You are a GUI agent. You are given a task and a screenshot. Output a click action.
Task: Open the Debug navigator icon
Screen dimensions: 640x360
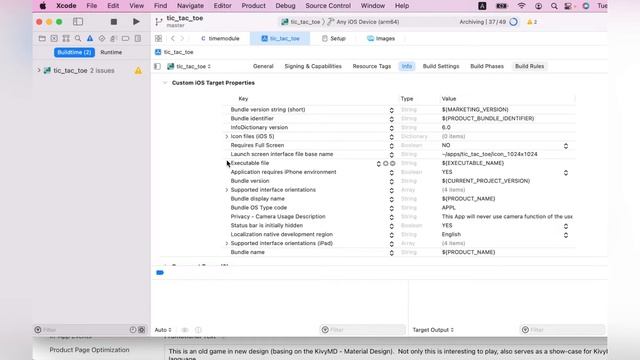tap(113, 38)
